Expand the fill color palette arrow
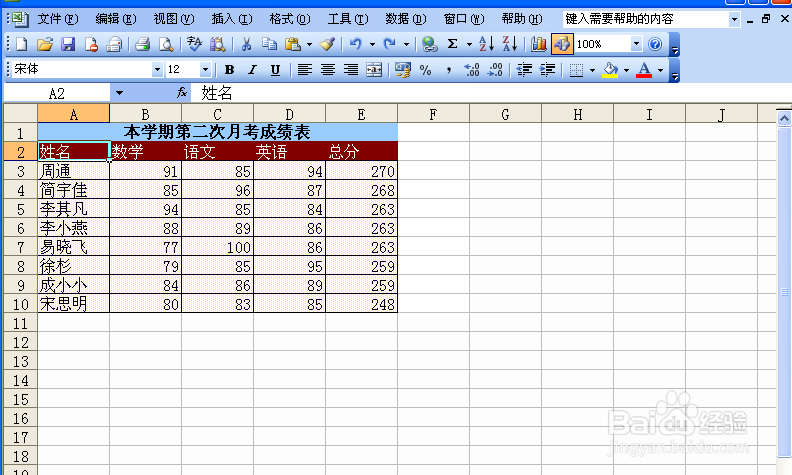Screen dimensions: 792x475 pos(626,70)
